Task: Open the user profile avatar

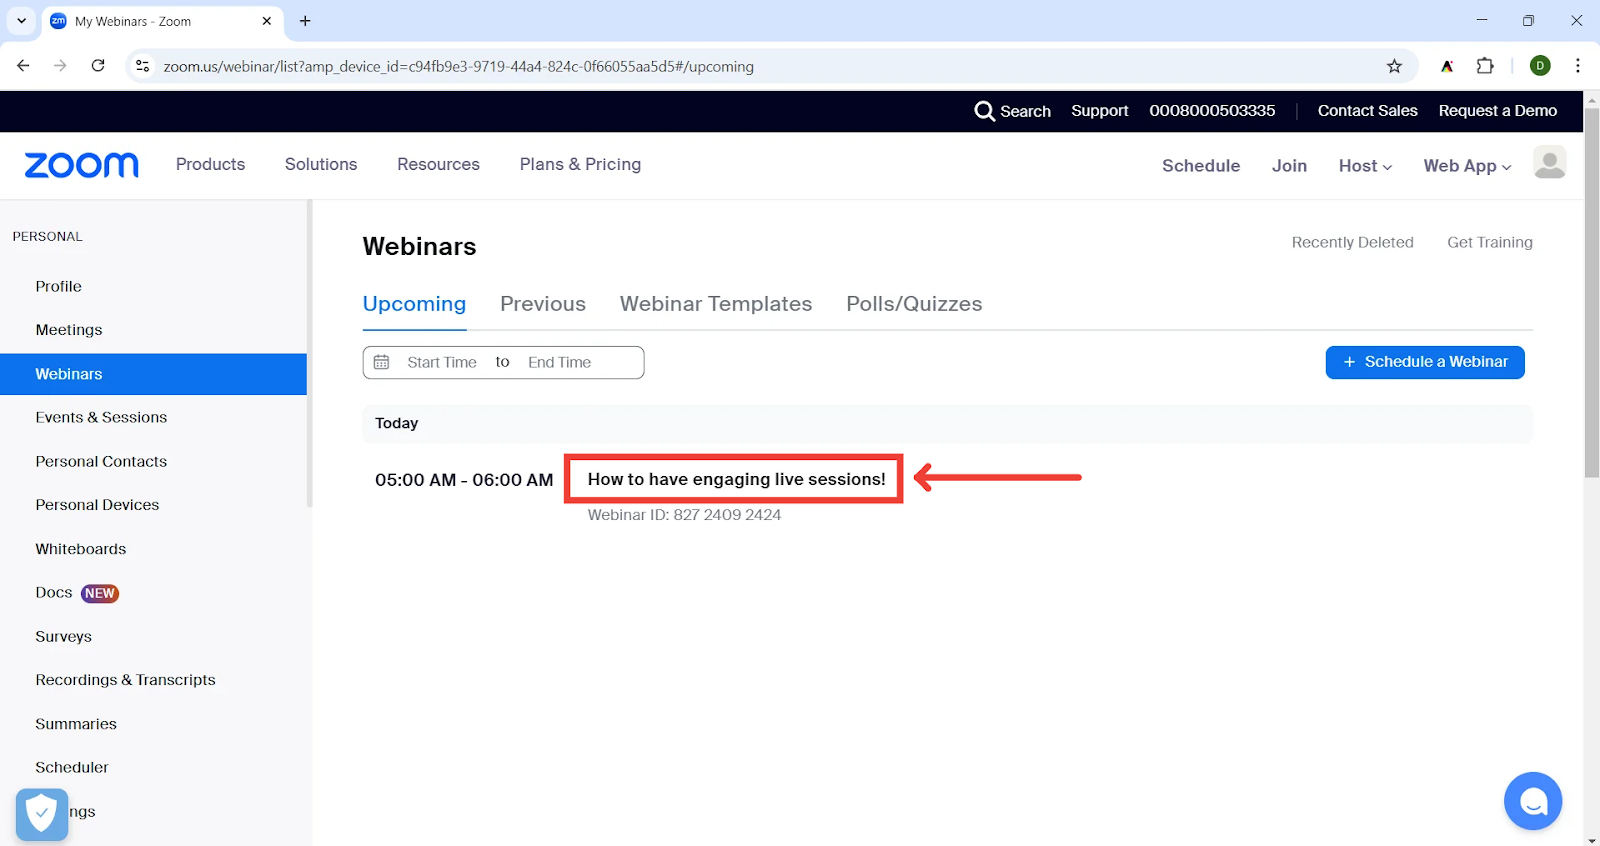Action: point(1549,163)
